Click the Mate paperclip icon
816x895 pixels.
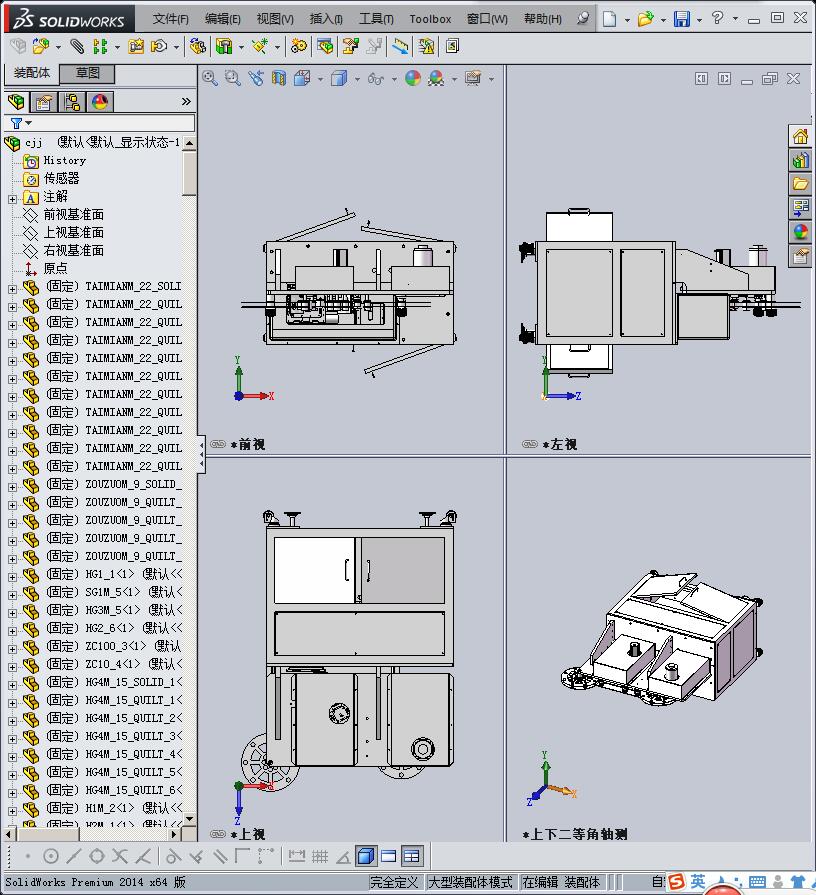coord(76,46)
